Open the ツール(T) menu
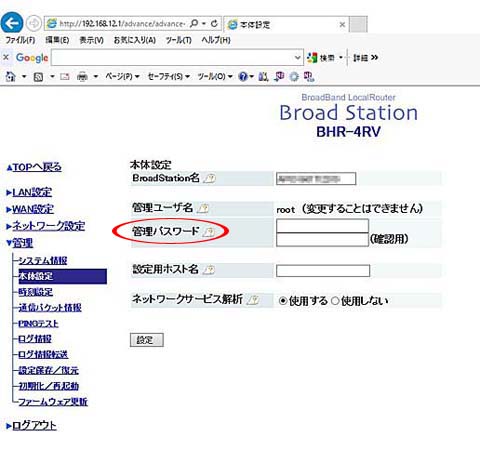480x463 pixels. tap(179, 40)
